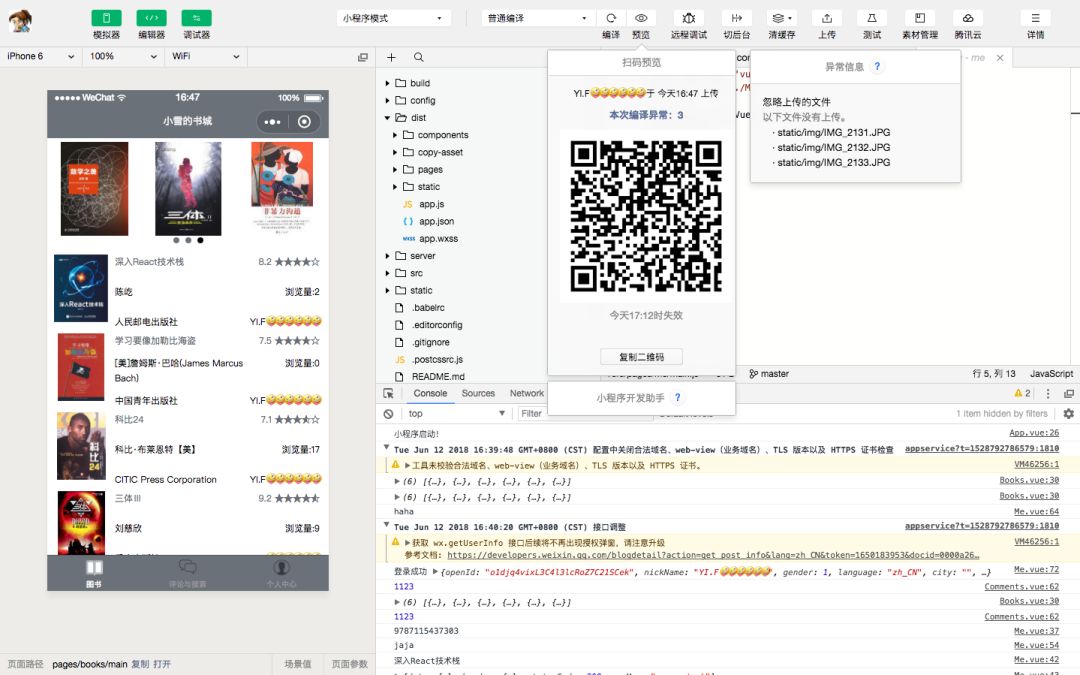The width and height of the screenshot is (1080, 675).
Task: Click the switch to background (切后台) icon
Action: 736,18
